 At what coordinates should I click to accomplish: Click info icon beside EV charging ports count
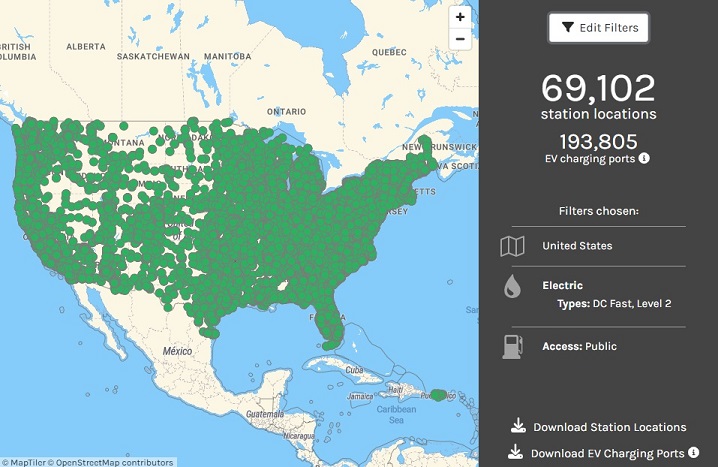(645, 158)
